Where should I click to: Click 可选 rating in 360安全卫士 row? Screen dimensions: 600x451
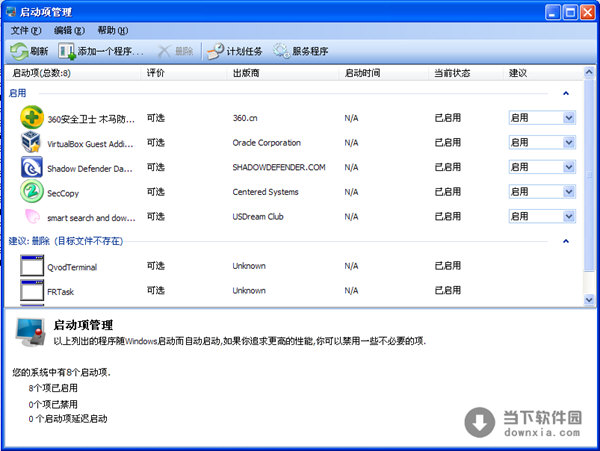(156, 118)
